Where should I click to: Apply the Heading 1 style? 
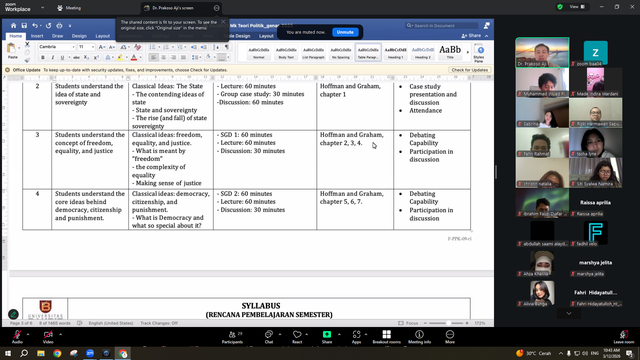pyautogui.click(x=396, y=53)
